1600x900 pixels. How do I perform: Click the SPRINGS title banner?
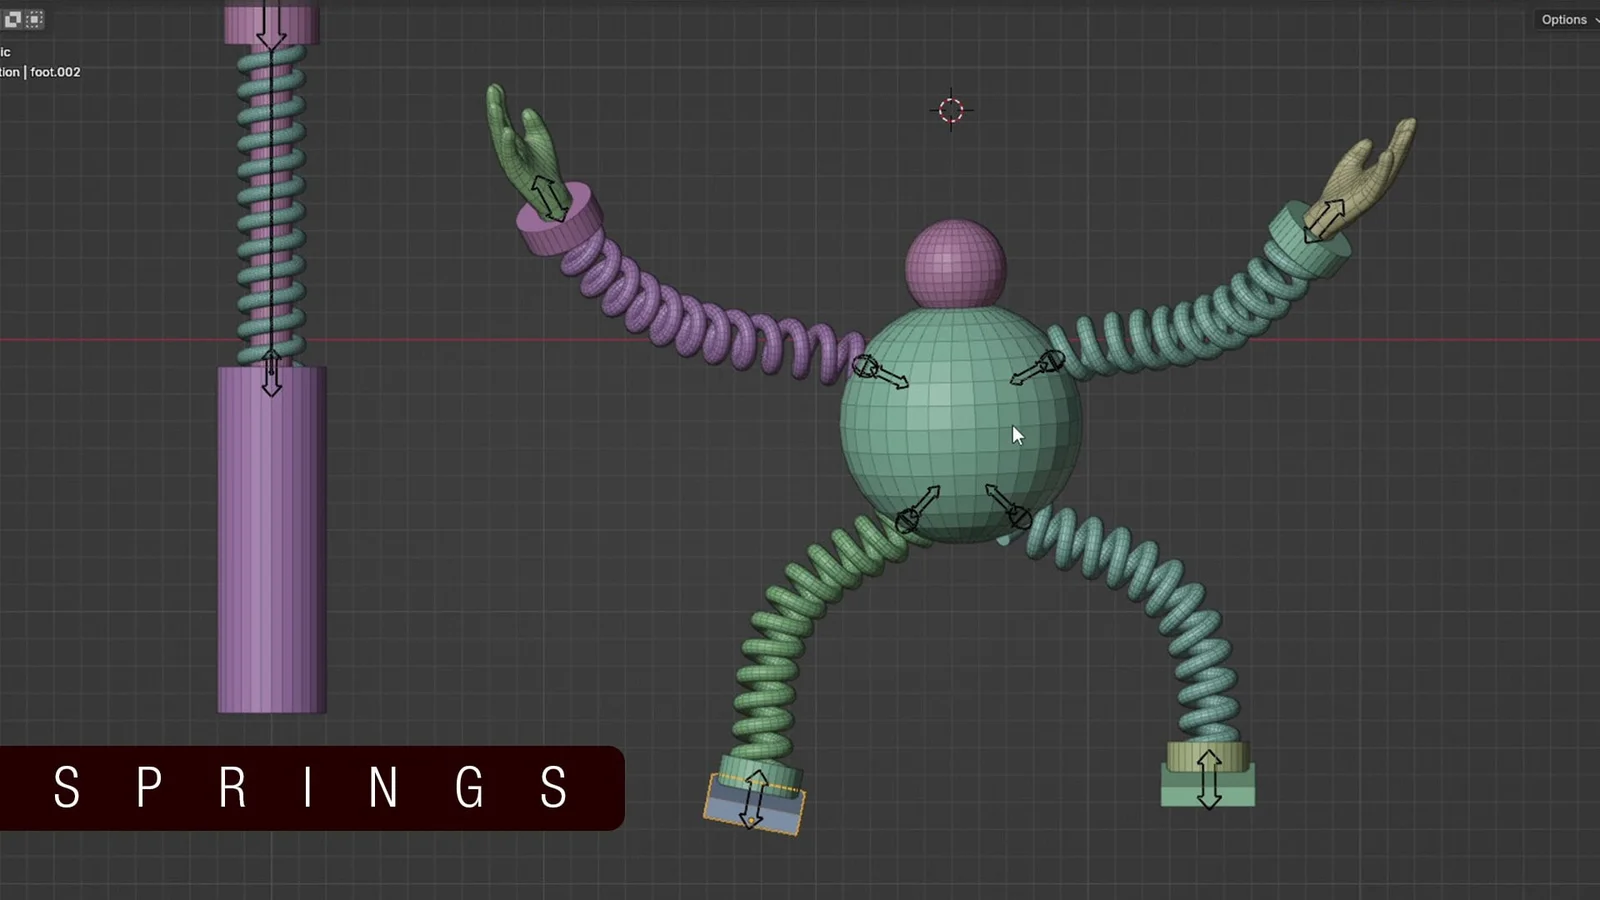point(310,790)
